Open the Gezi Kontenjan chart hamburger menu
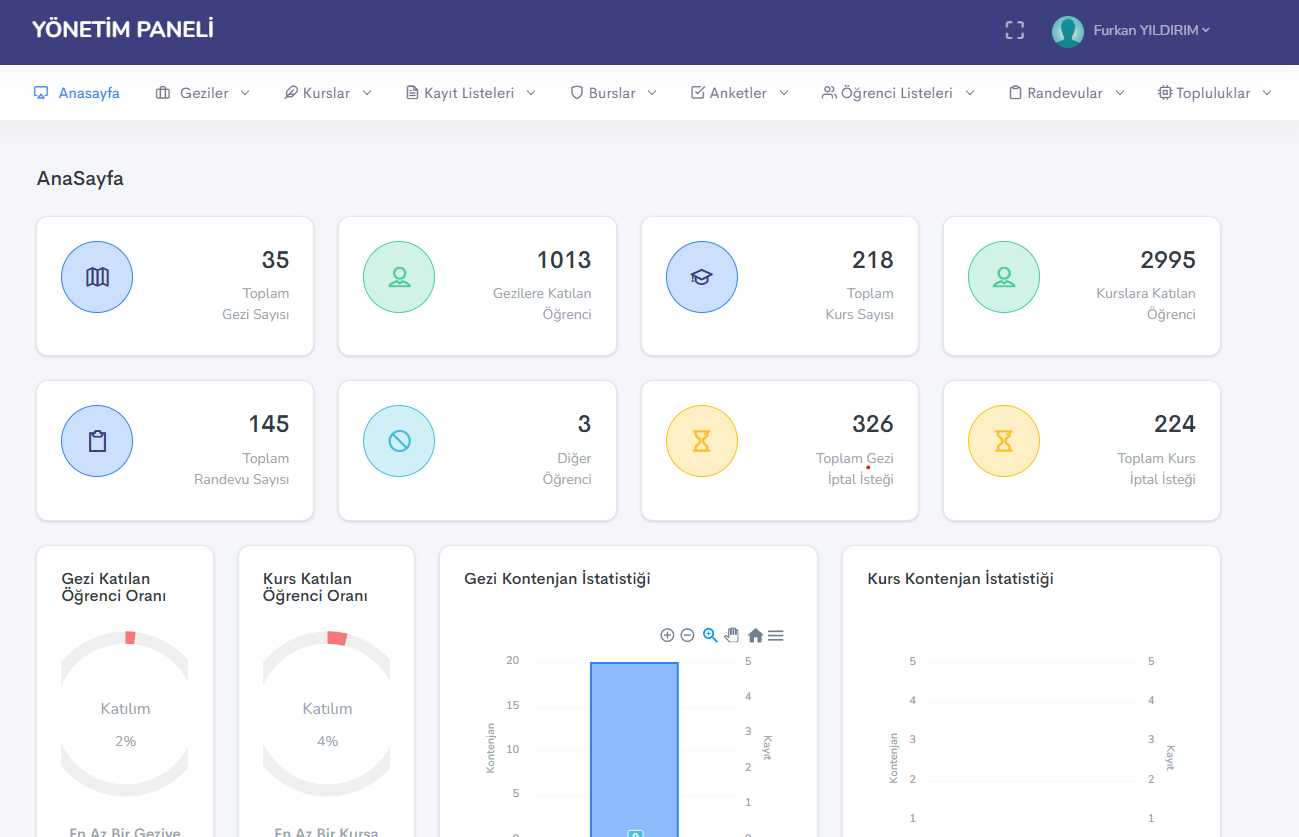 (775, 635)
